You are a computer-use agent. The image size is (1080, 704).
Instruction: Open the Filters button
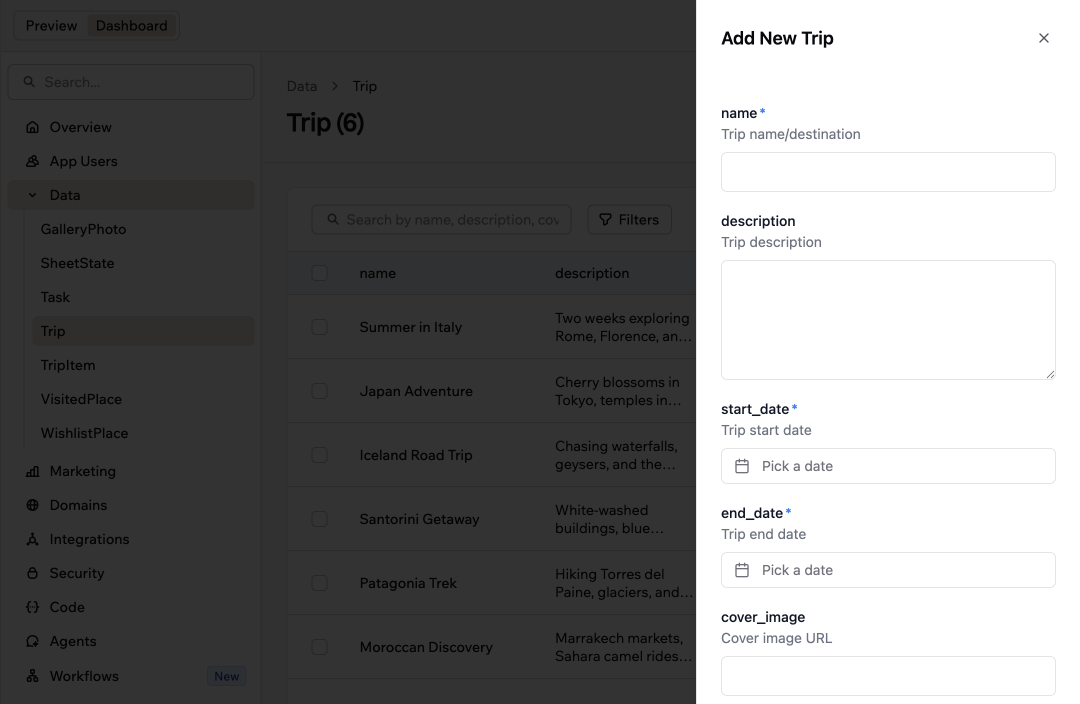(x=630, y=220)
